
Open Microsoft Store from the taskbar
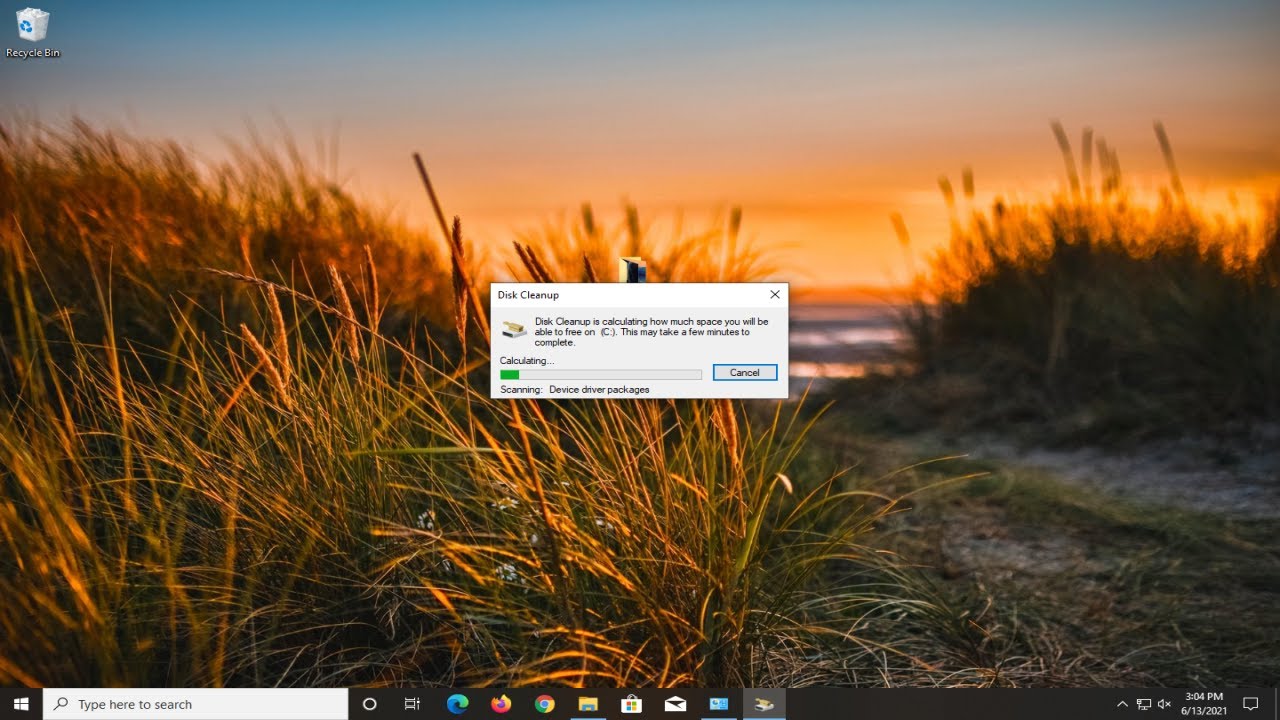631,704
